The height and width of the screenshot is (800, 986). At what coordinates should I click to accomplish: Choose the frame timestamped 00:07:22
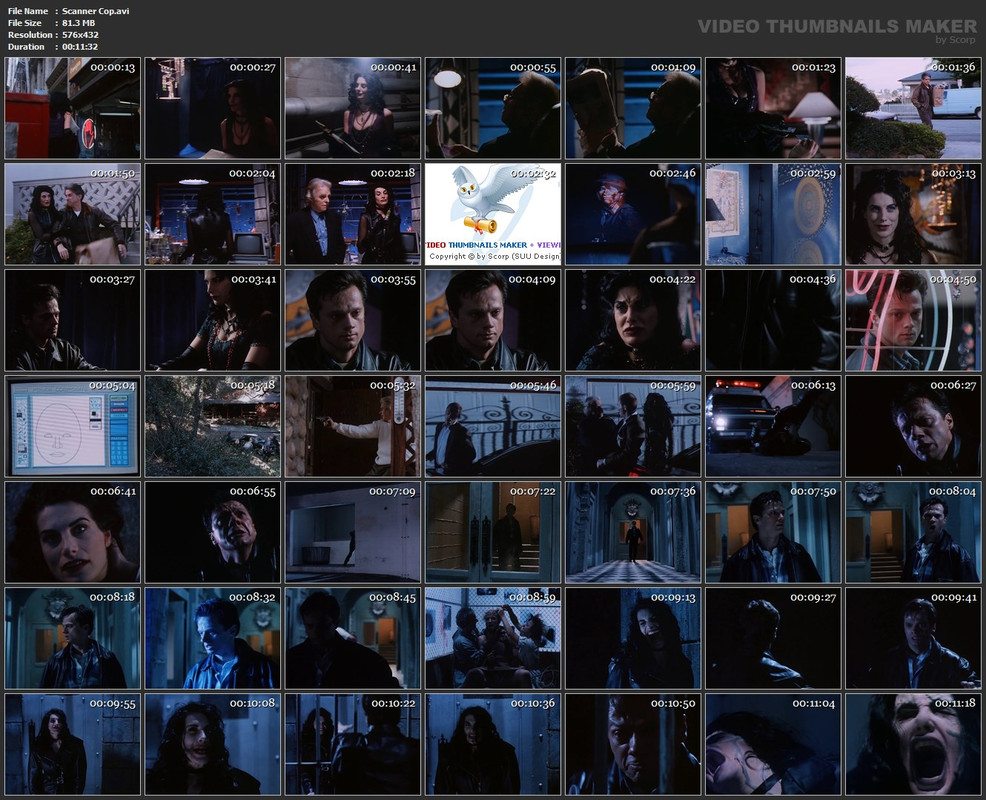coord(493,532)
